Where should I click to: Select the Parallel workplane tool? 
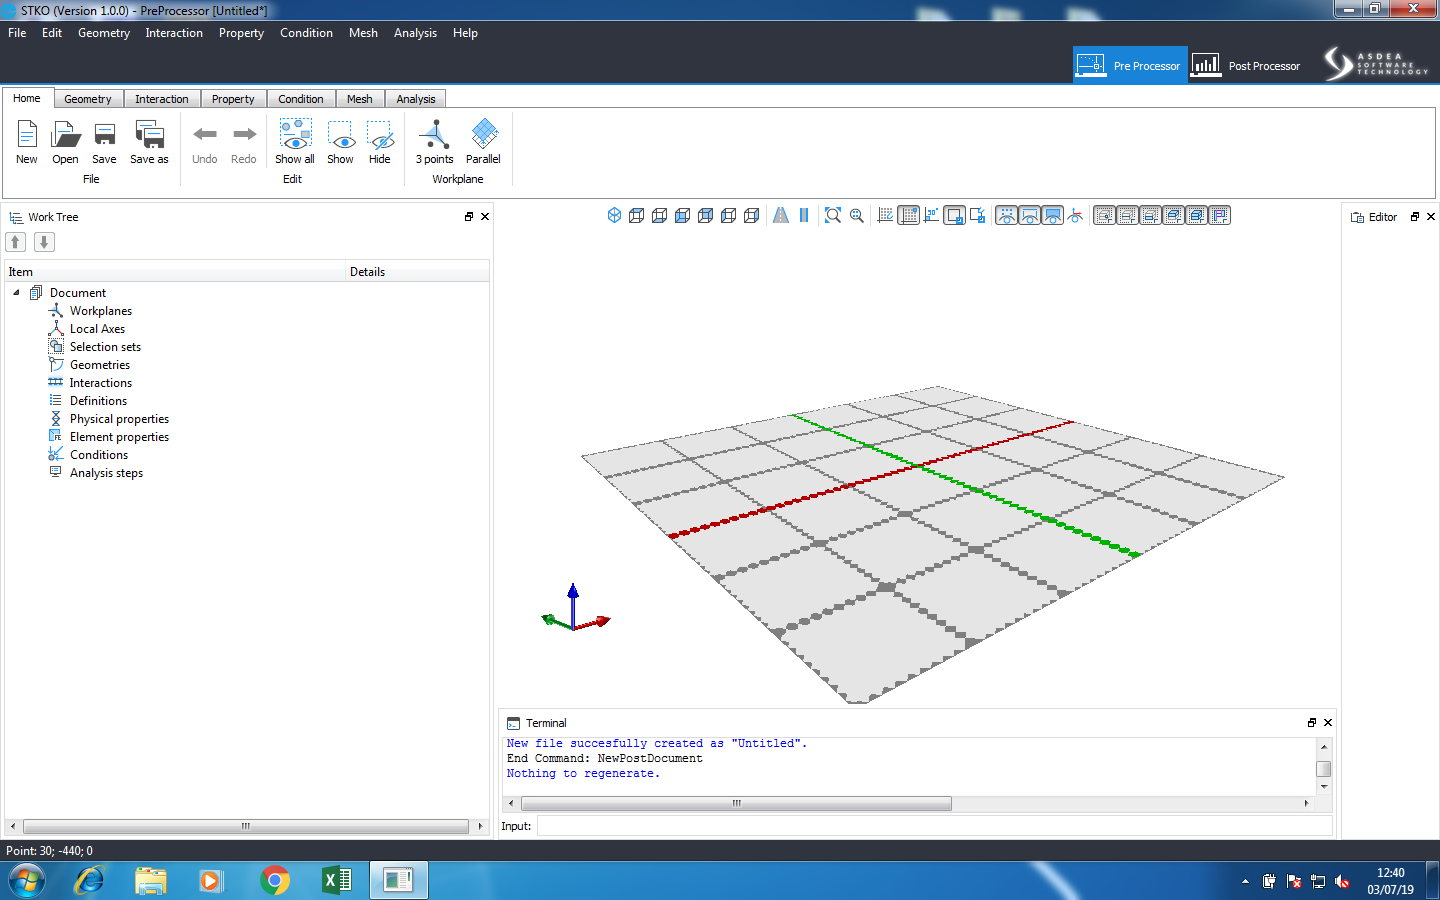[484, 134]
